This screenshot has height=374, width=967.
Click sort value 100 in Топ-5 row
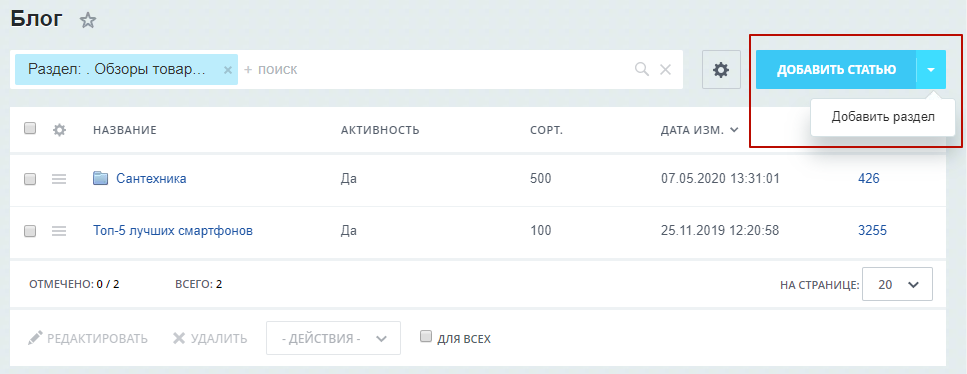pyautogui.click(x=540, y=231)
